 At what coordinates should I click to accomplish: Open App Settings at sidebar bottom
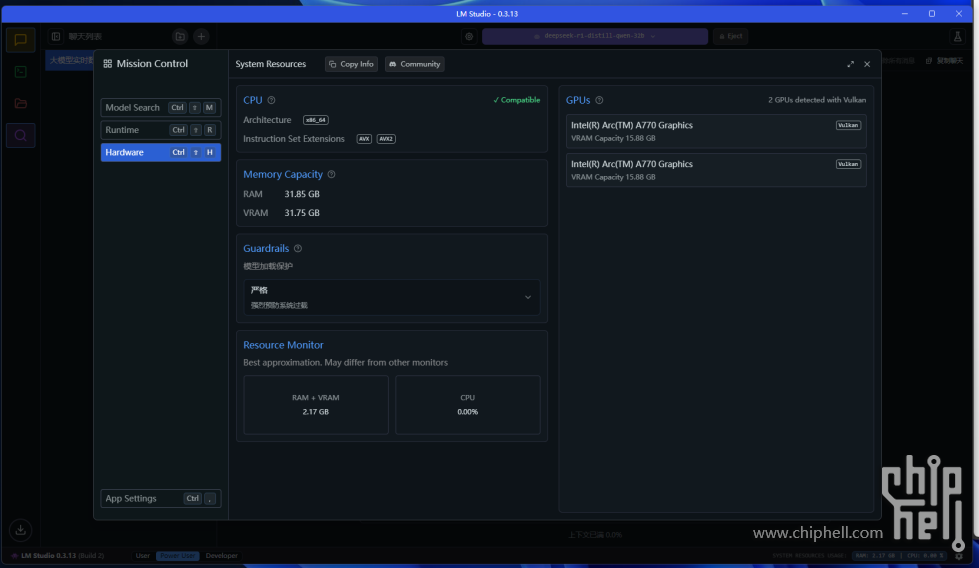click(x=160, y=498)
